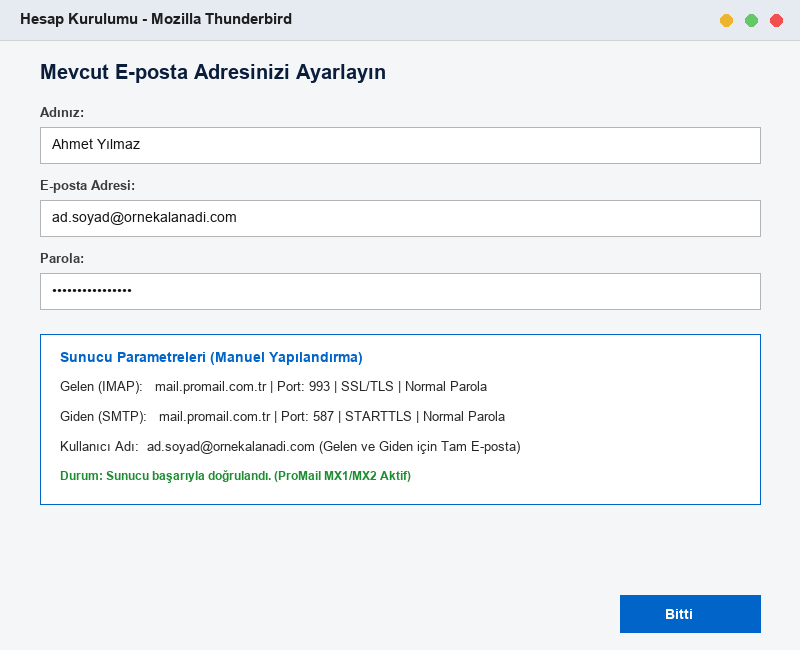Select the Gelen (IMAP) server line
The height and width of the screenshot is (650, 800).
pyautogui.click(x=273, y=387)
